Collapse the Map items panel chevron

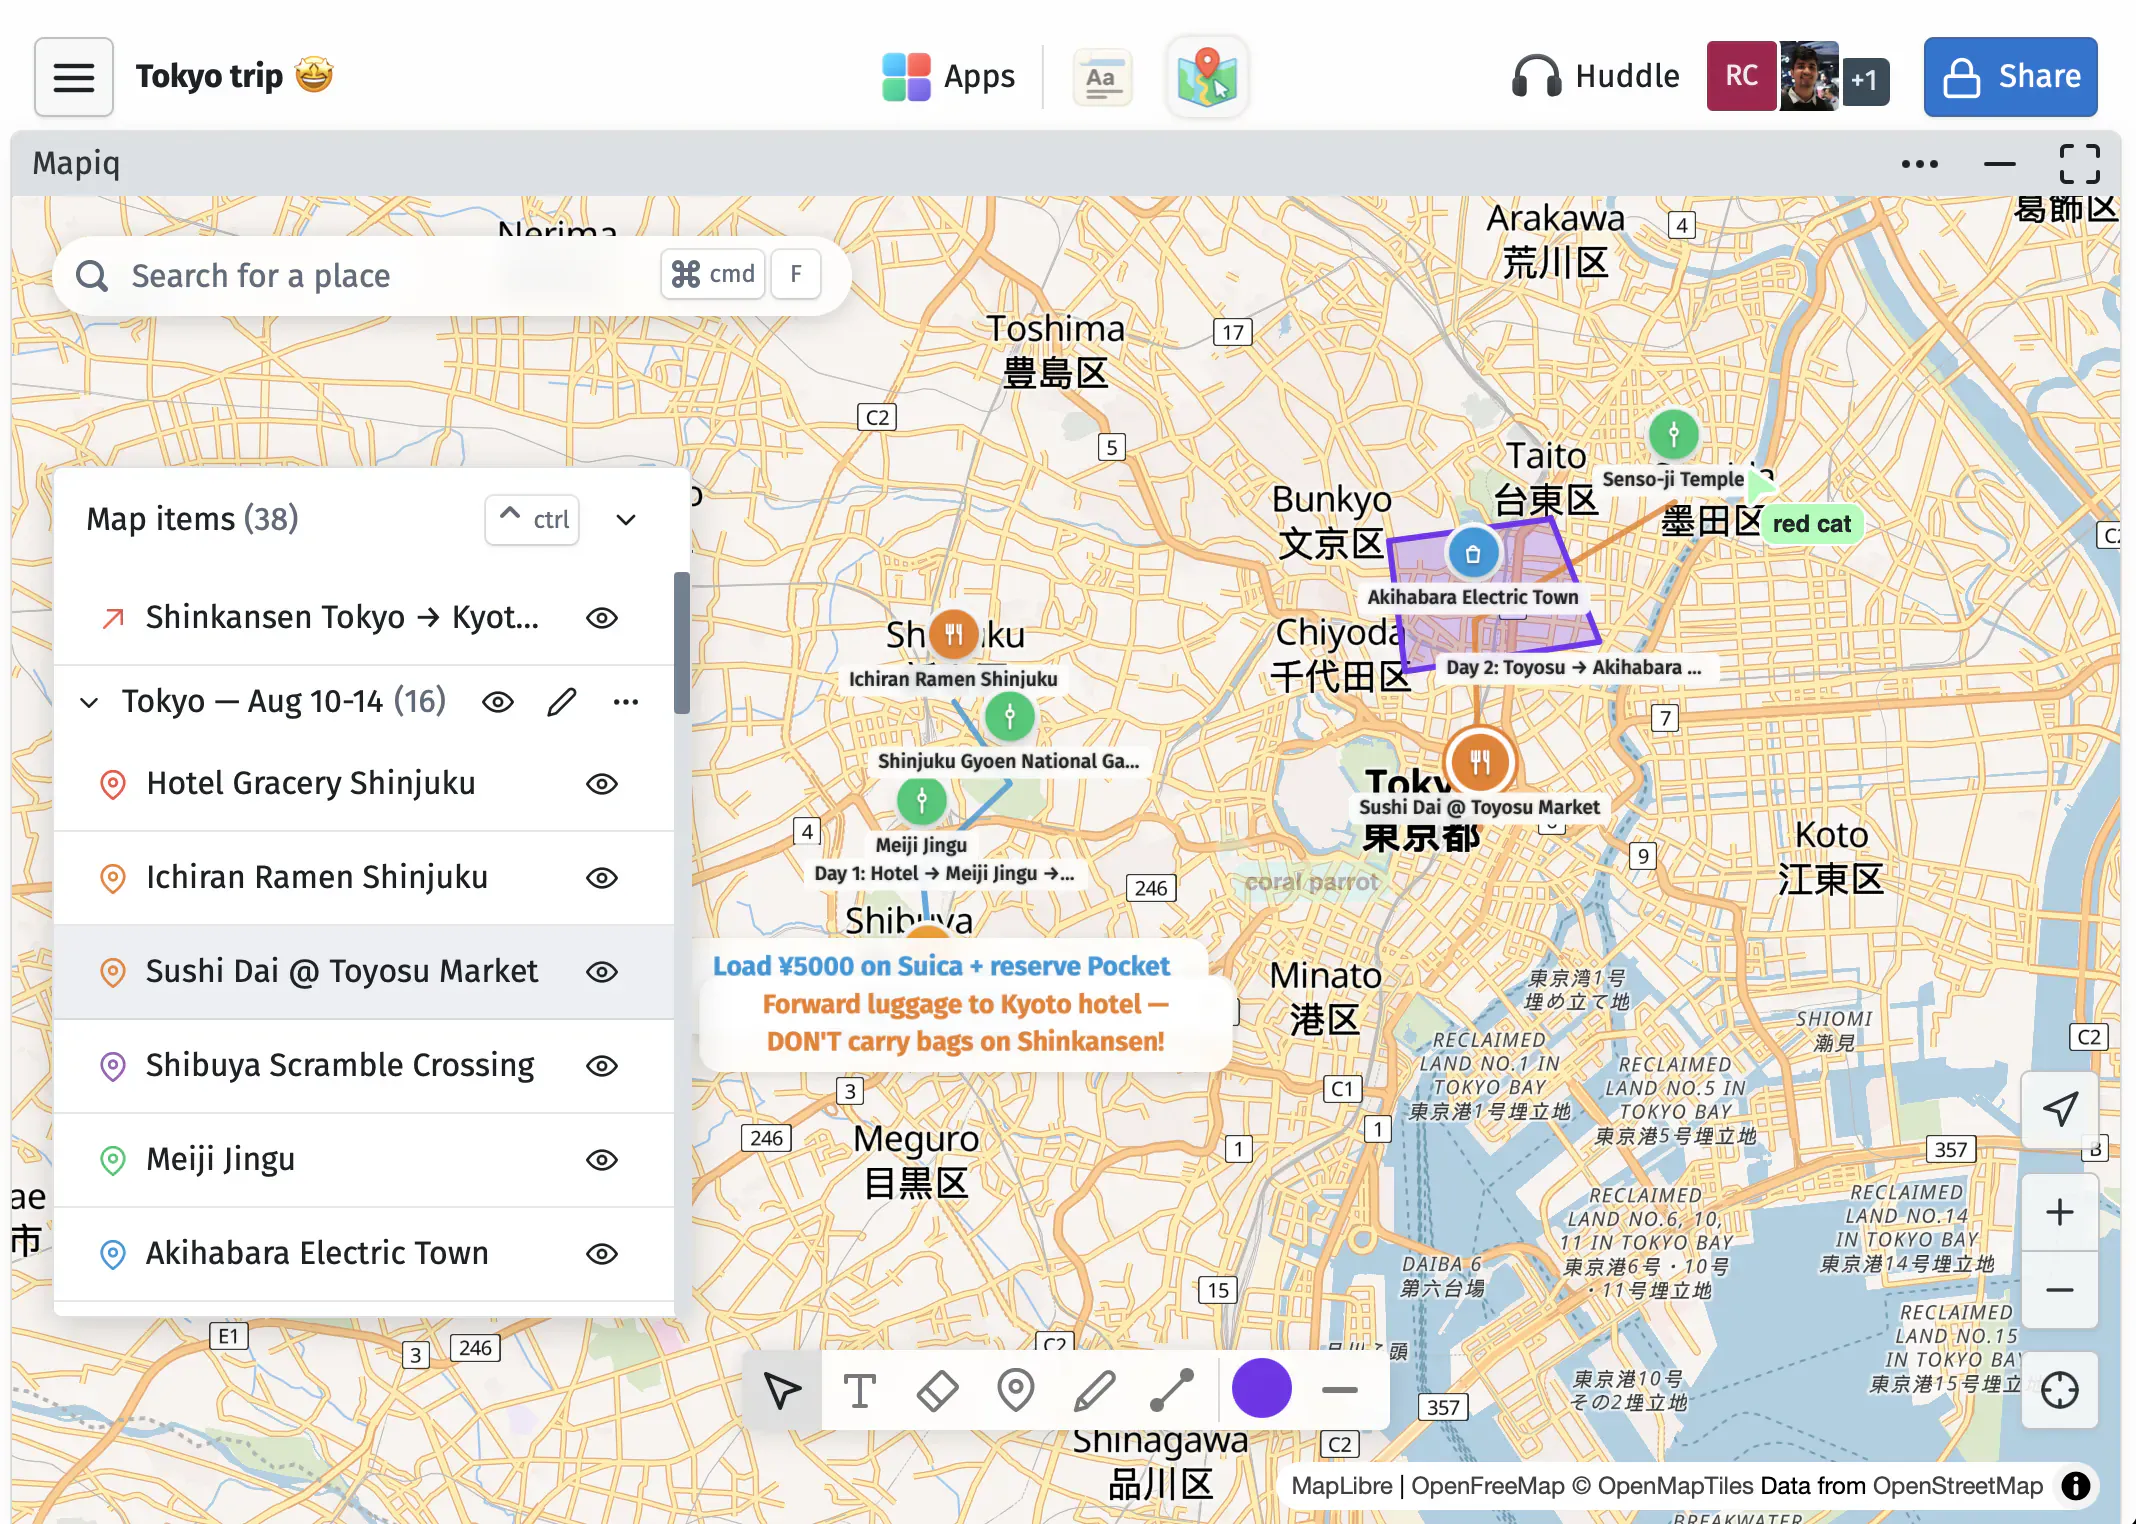[626, 519]
